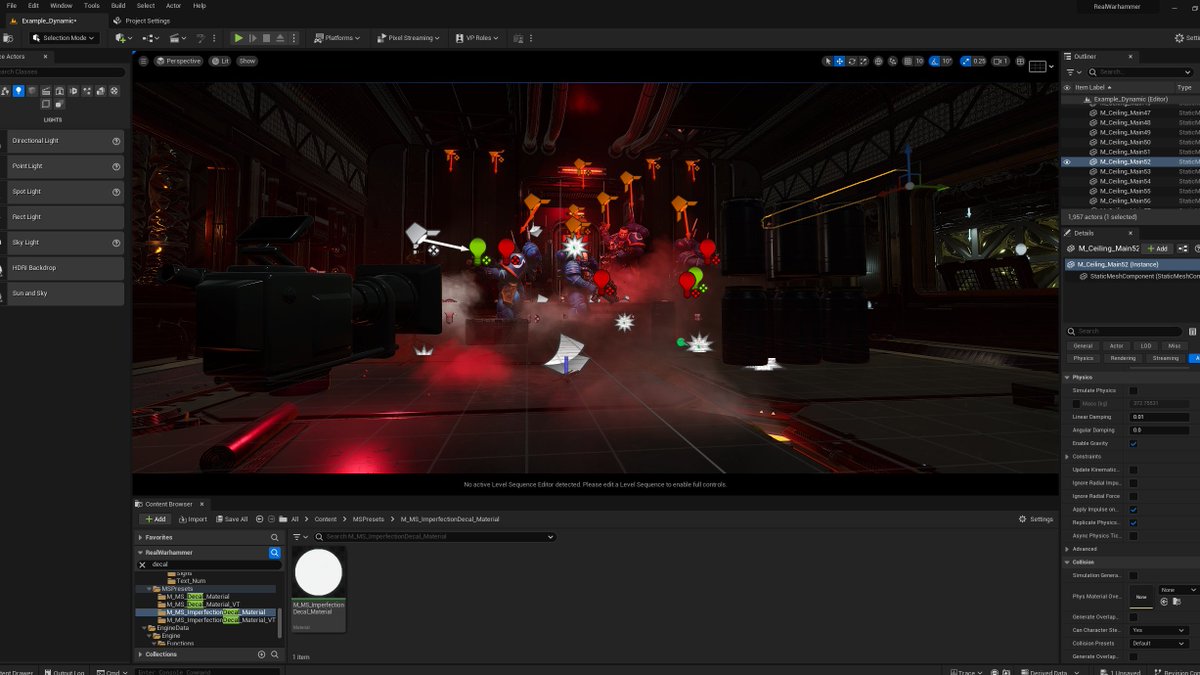Click Save All in Content Browser
Image resolution: width=1200 pixels, height=675 pixels.
coord(231,519)
